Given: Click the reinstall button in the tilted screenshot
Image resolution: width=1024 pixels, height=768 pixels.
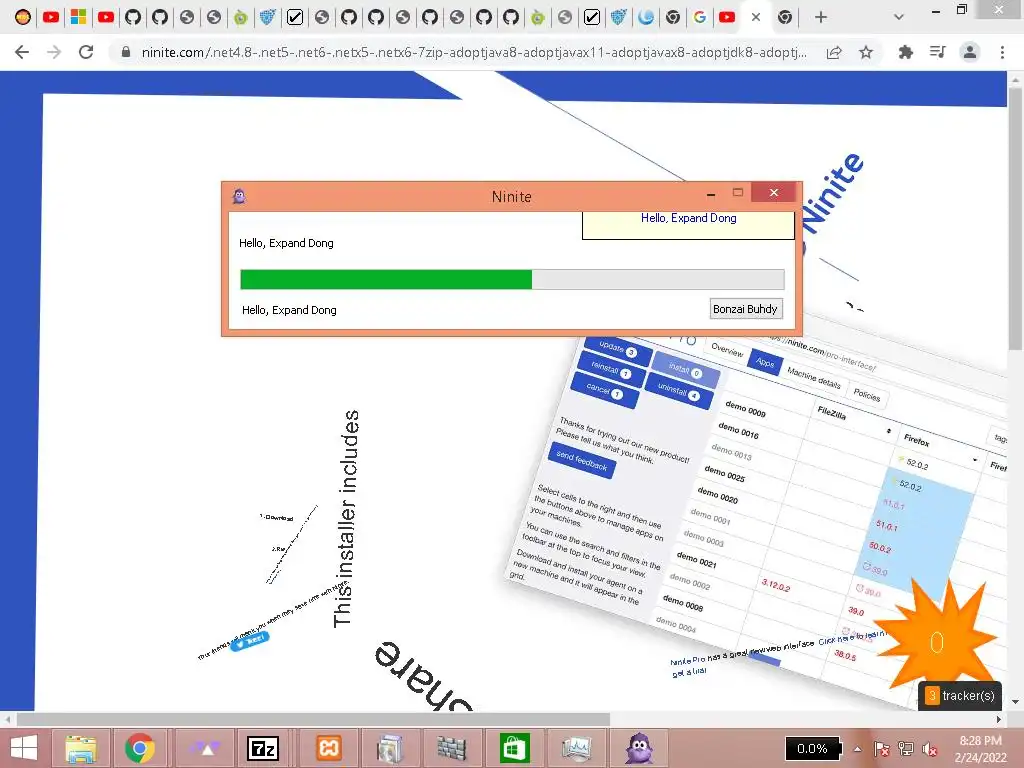Looking at the screenshot, I should [611, 370].
